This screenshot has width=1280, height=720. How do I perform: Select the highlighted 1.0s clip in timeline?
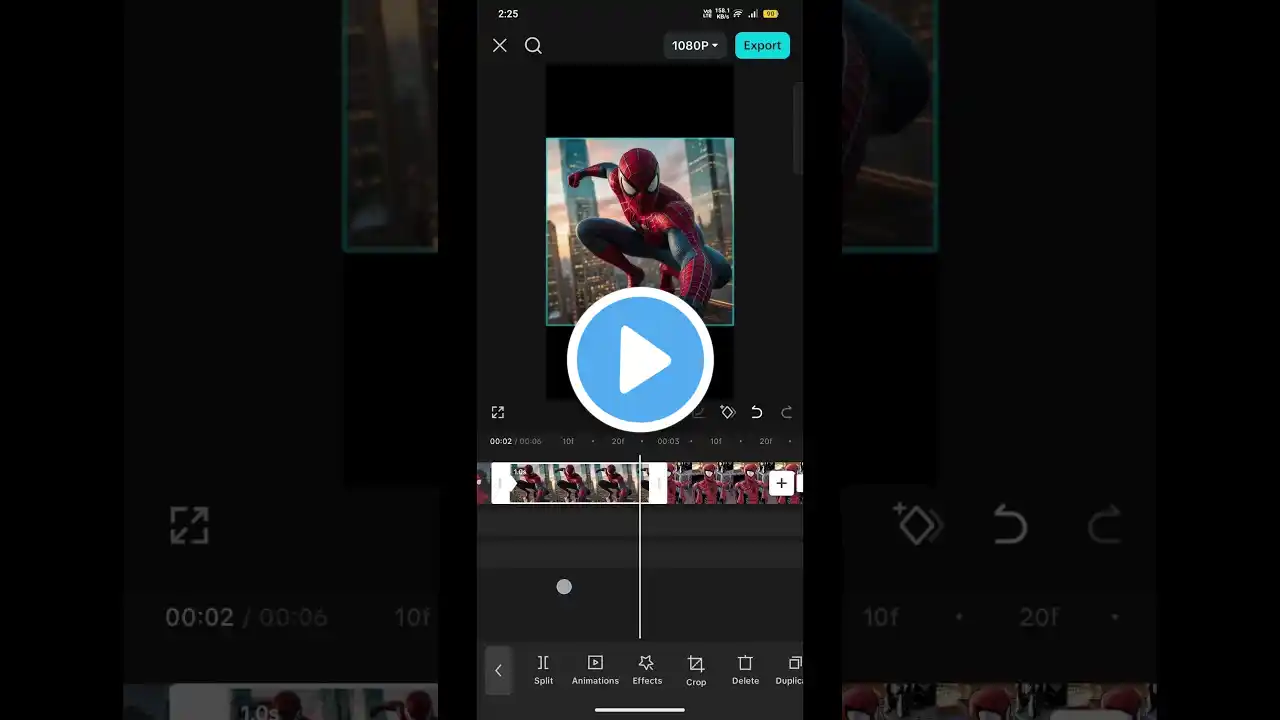pyautogui.click(x=579, y=483)
